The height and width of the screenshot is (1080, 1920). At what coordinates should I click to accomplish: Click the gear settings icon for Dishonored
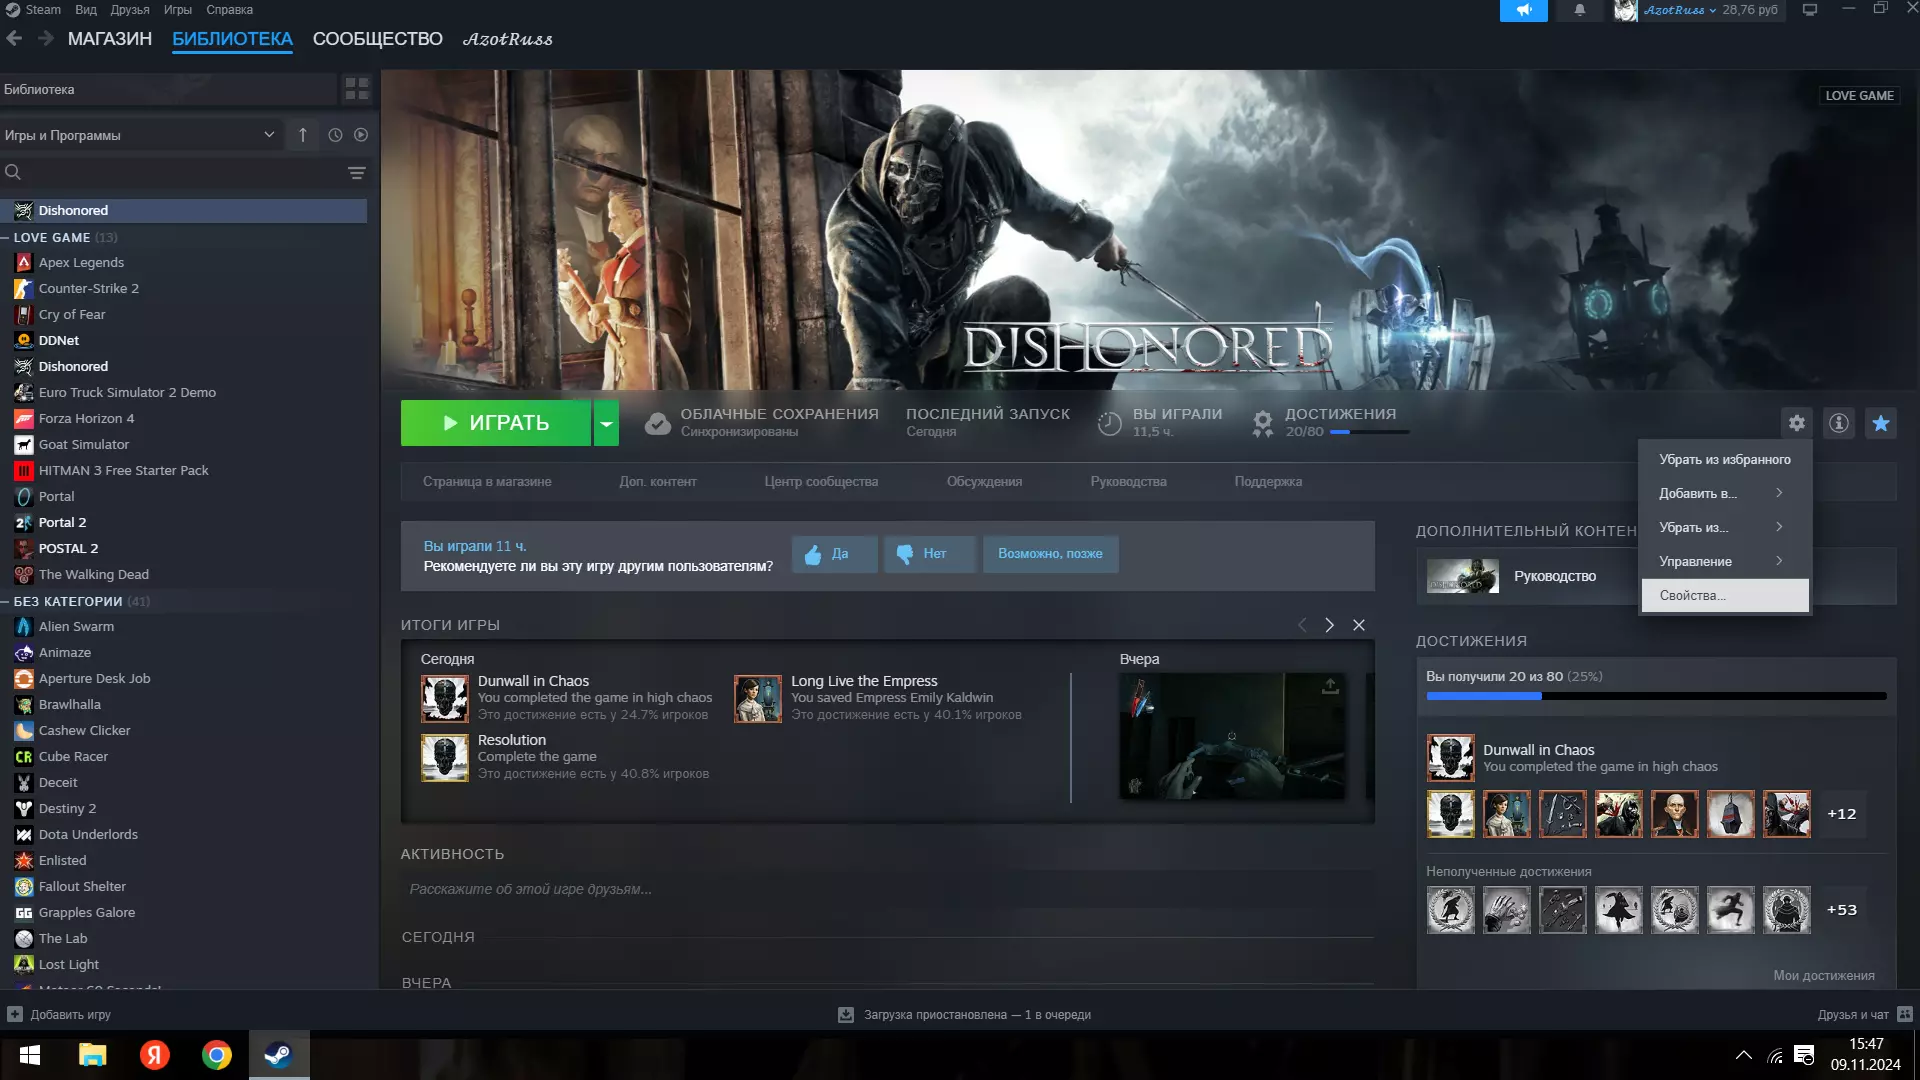(1797, 423)
